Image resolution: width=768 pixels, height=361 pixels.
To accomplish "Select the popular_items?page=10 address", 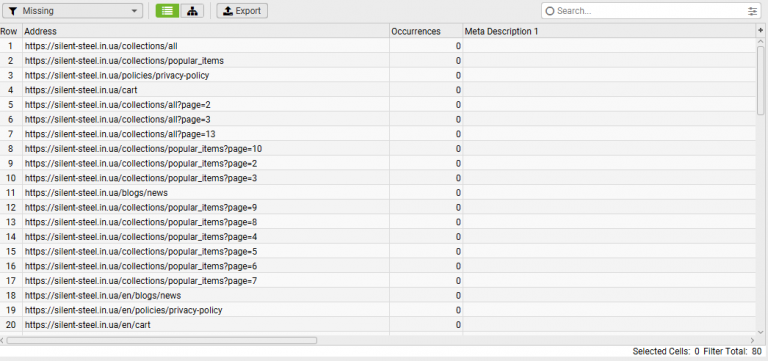I will (144, 149).
